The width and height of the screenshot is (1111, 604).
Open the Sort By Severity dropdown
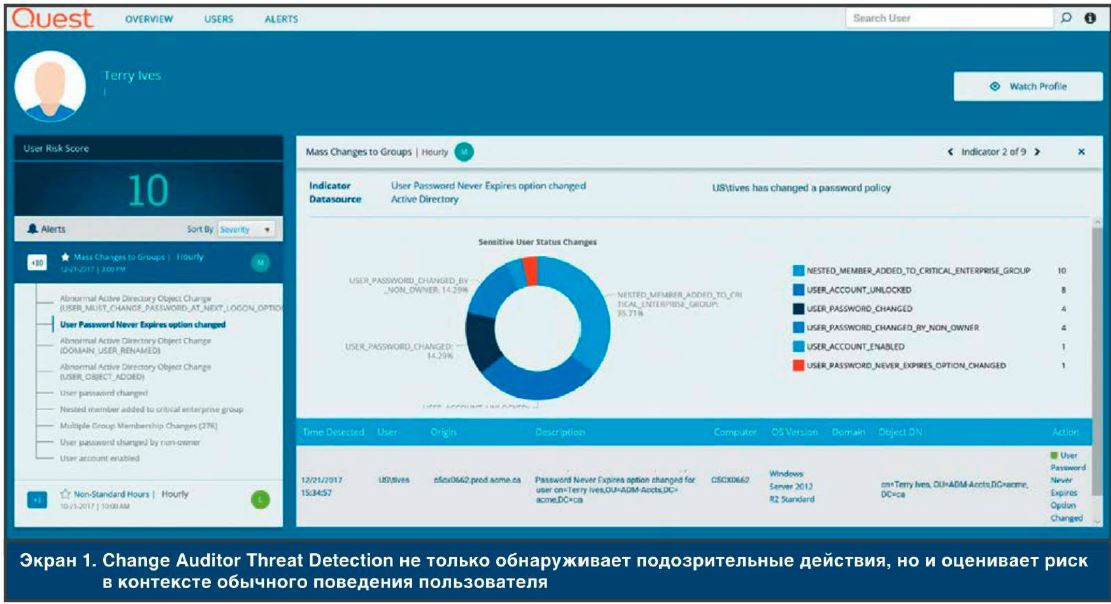(246, 230)
